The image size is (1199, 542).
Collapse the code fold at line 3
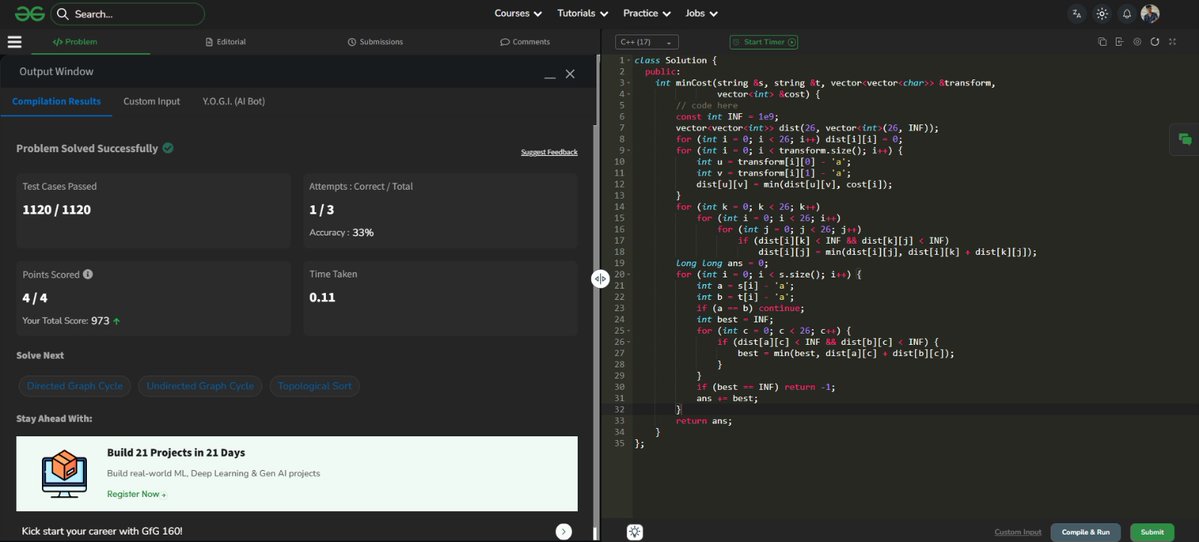coord(628,83)
